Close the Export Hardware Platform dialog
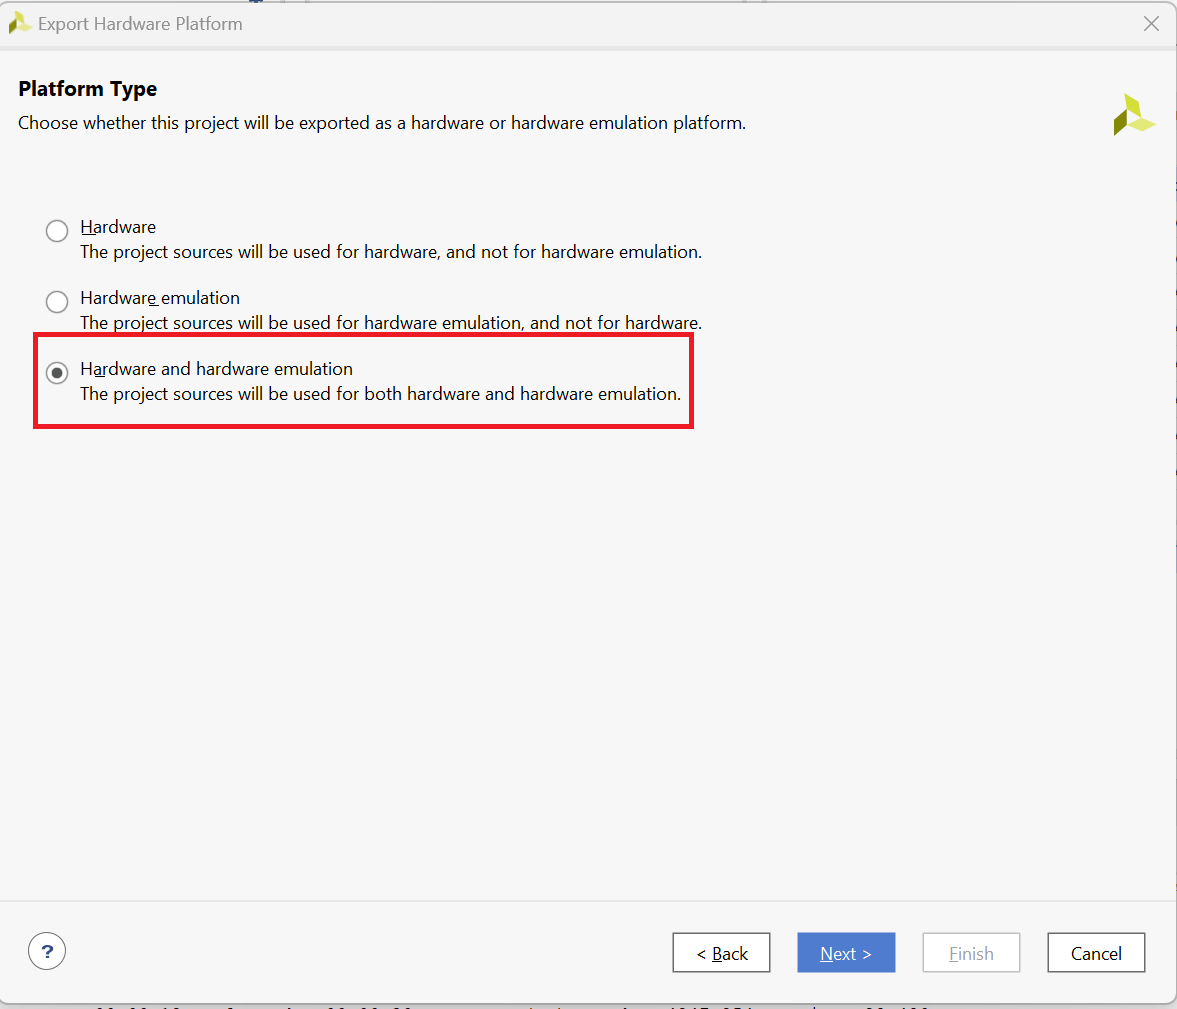 [x=1151, y=24]
